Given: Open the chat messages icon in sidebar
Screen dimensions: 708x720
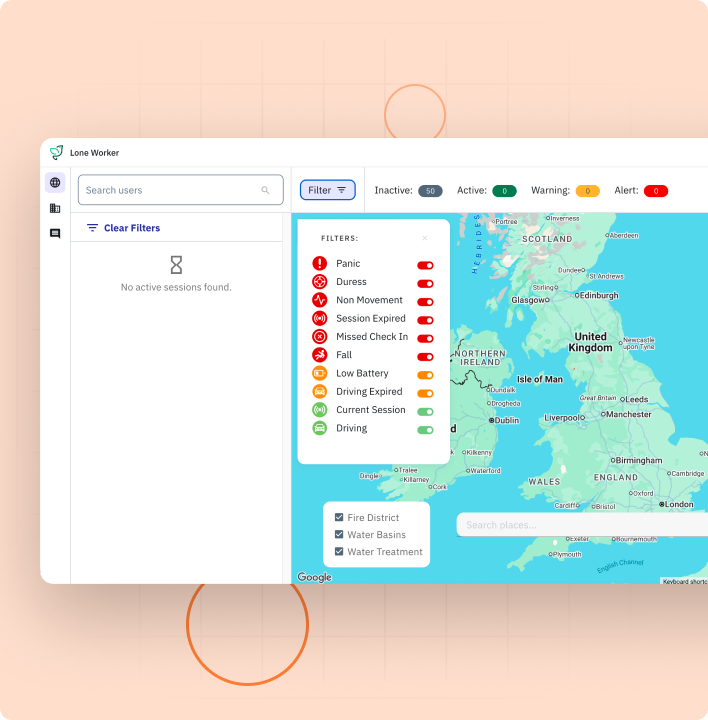Looking at the screenshot, I should point(55,234).
